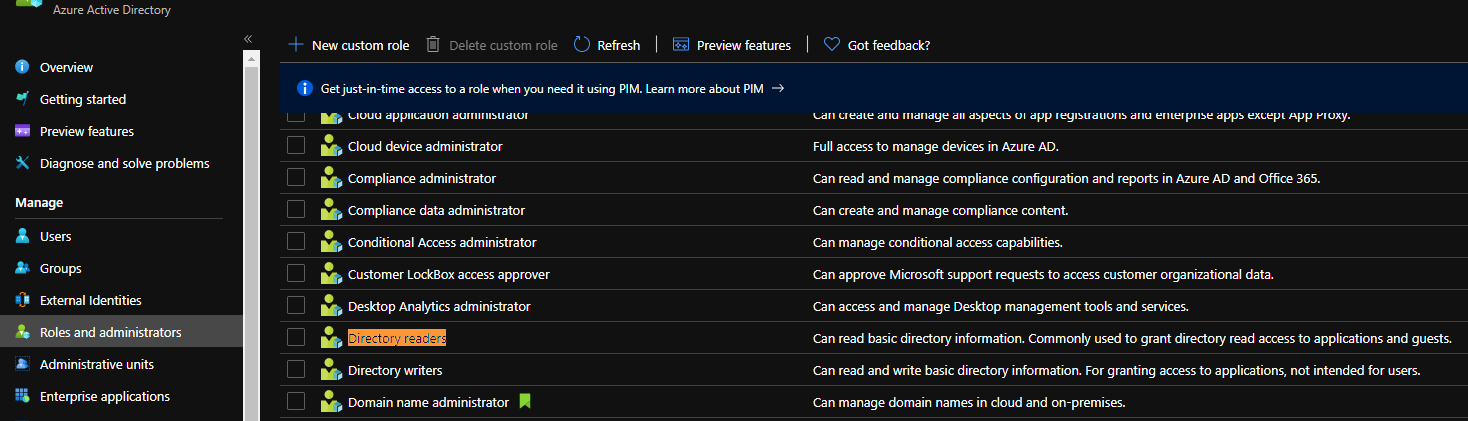Click the role icon beside Domain name administrator
1468x421 pixels.
coord(331,402)
